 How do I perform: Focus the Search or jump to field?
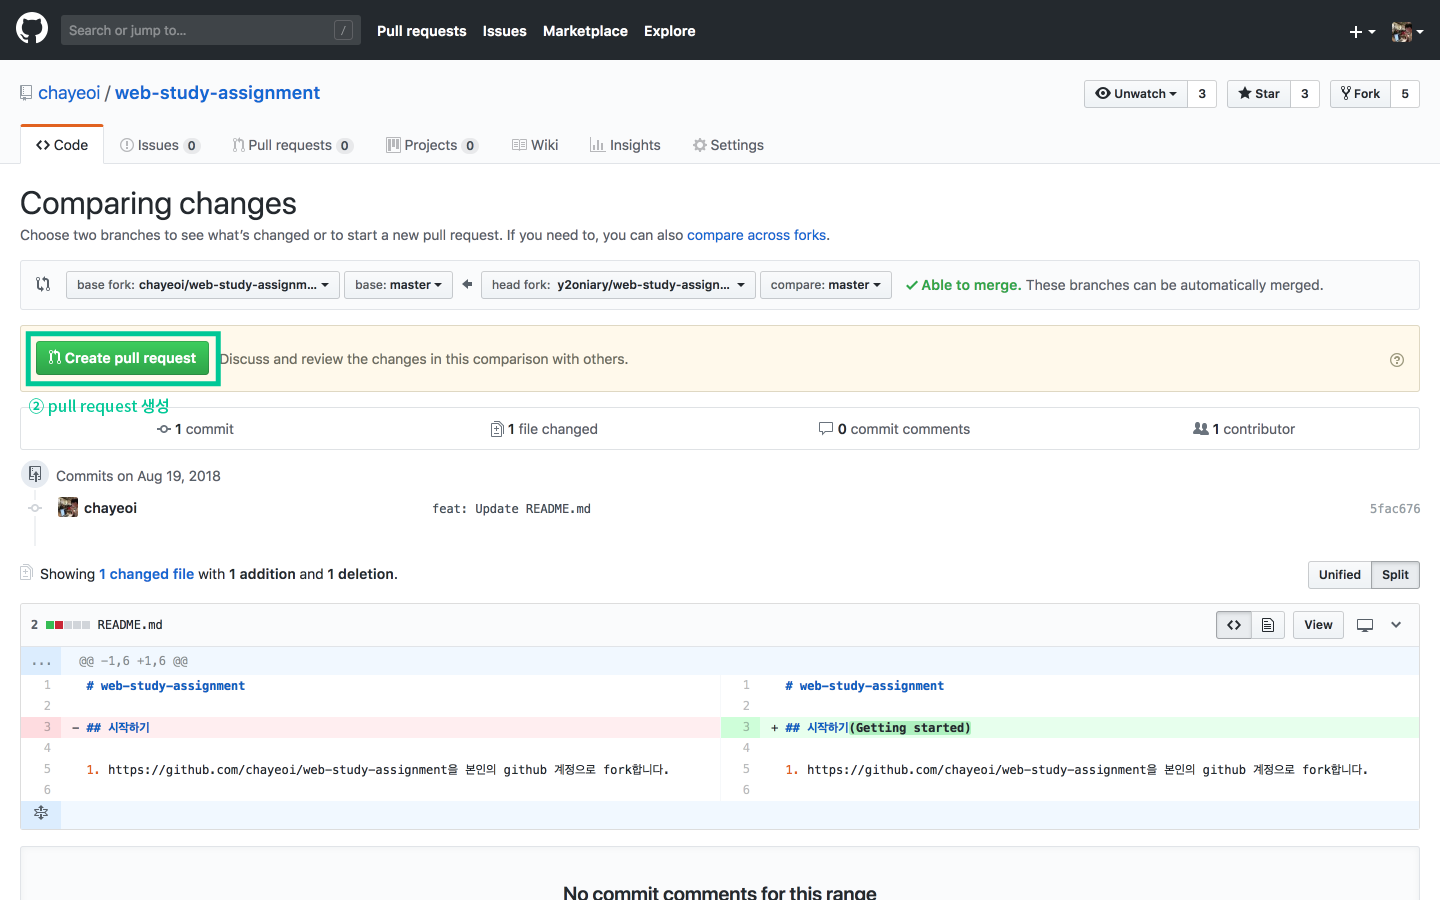(210, 30)
